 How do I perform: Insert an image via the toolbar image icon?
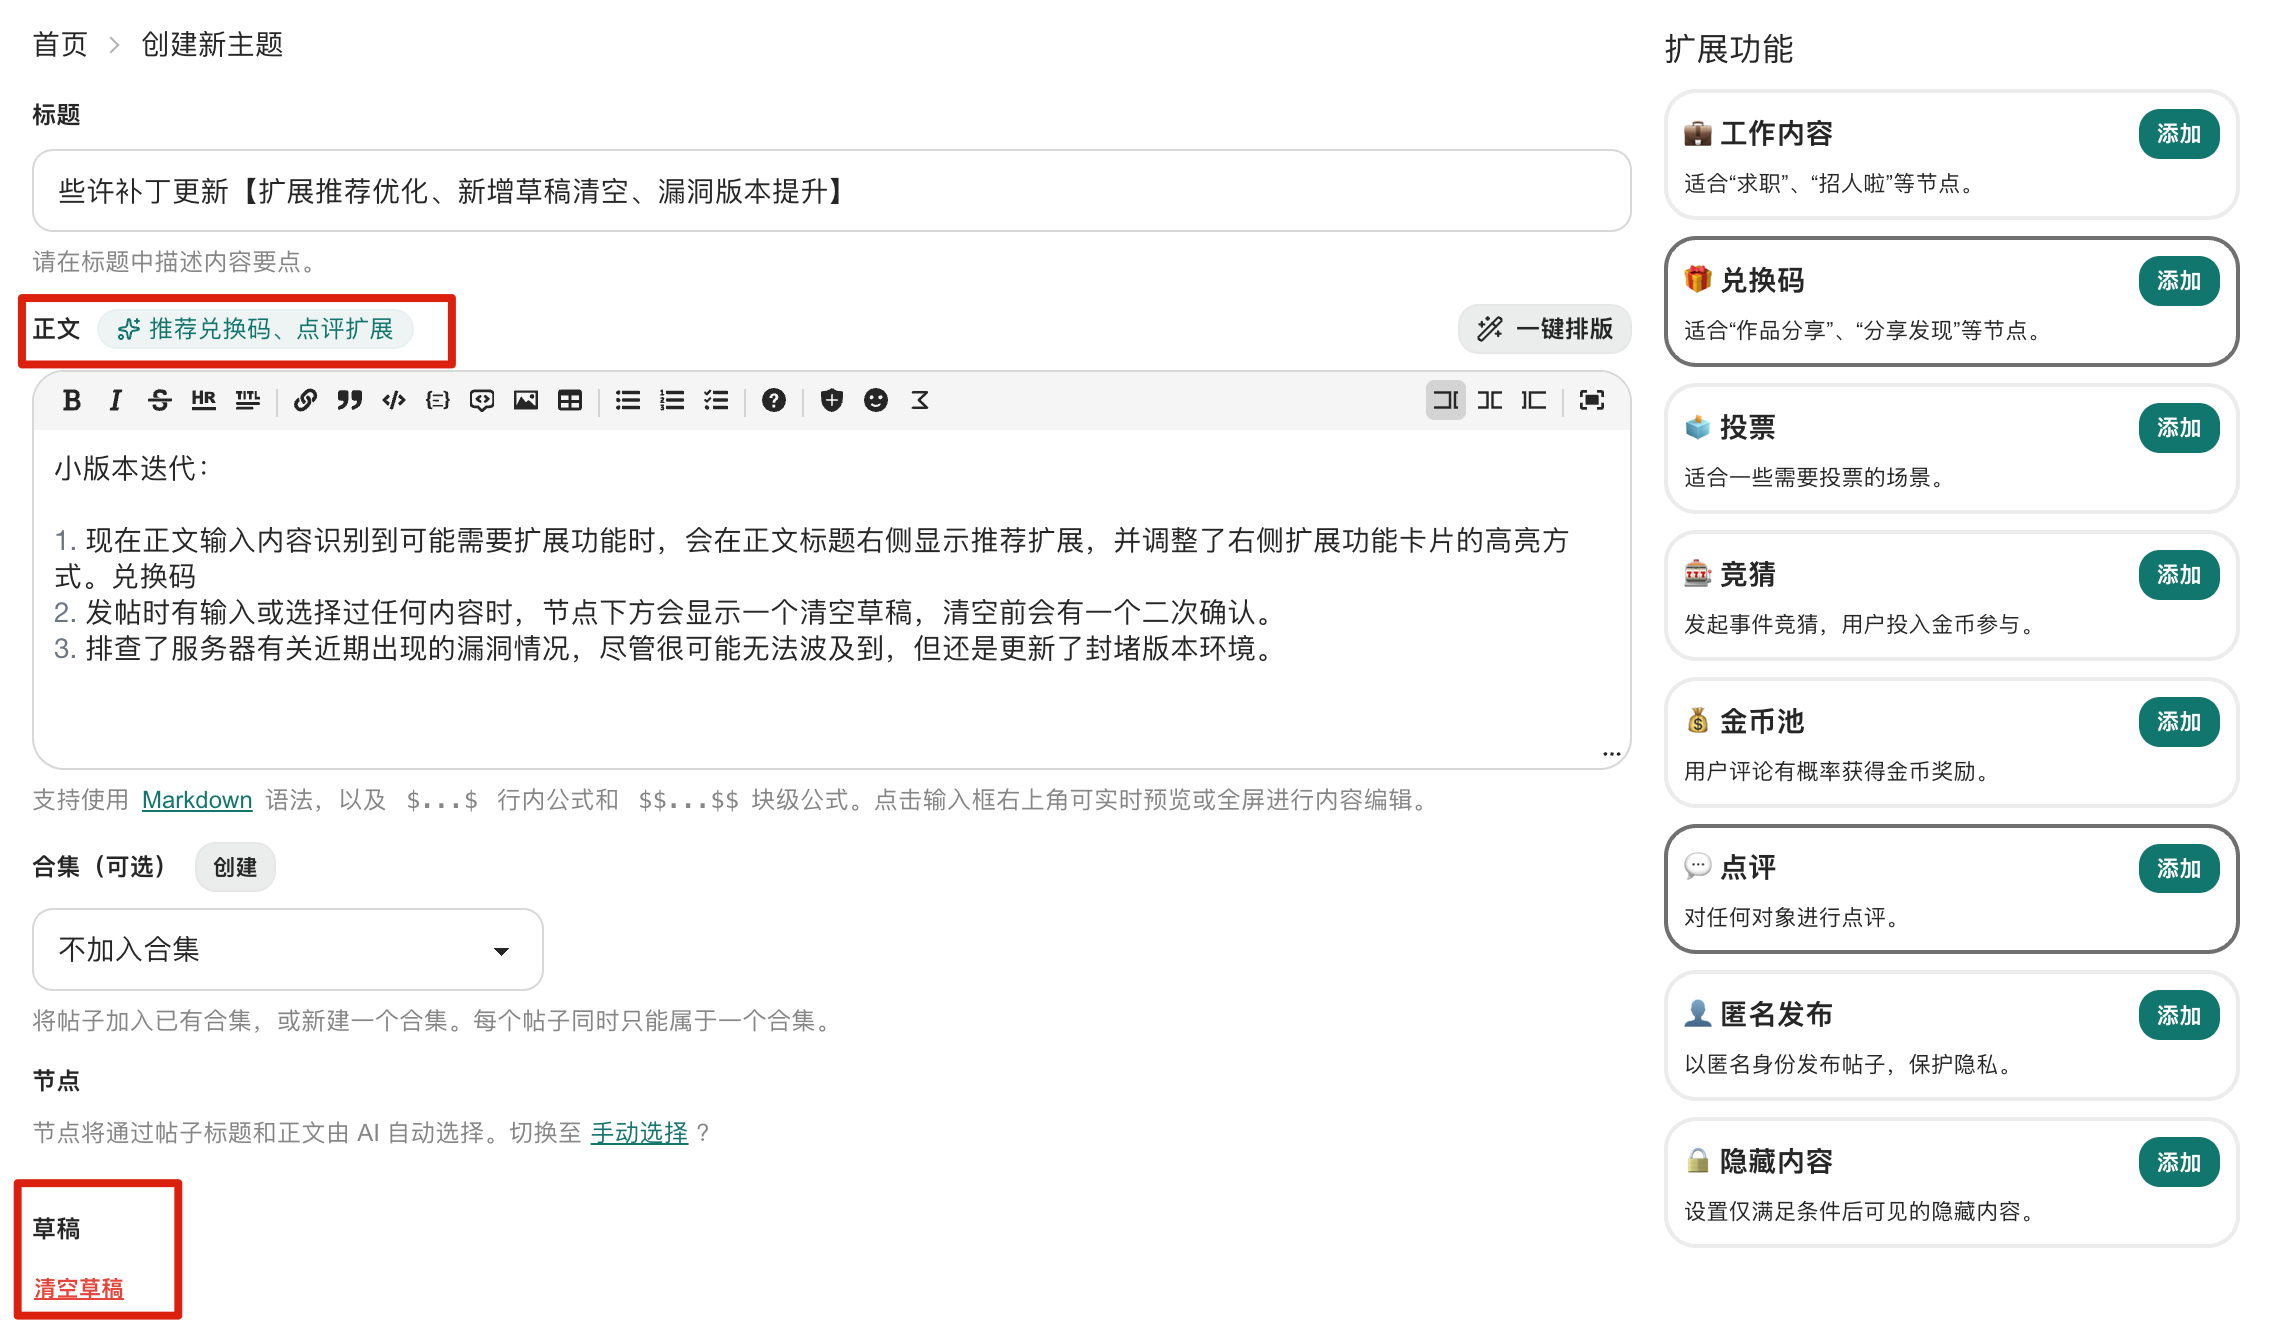[525, 401]
